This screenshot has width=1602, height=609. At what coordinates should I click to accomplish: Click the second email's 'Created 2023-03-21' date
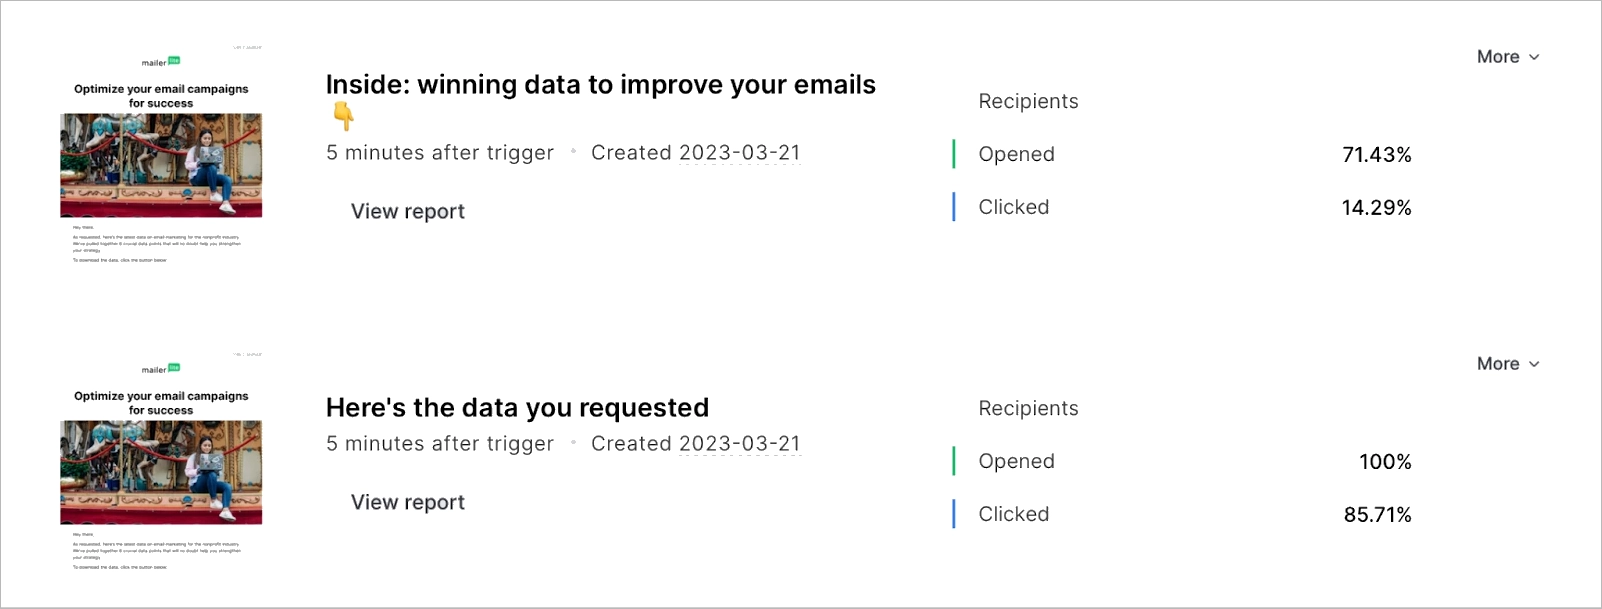pyautogui.click(x=694, y=443)
